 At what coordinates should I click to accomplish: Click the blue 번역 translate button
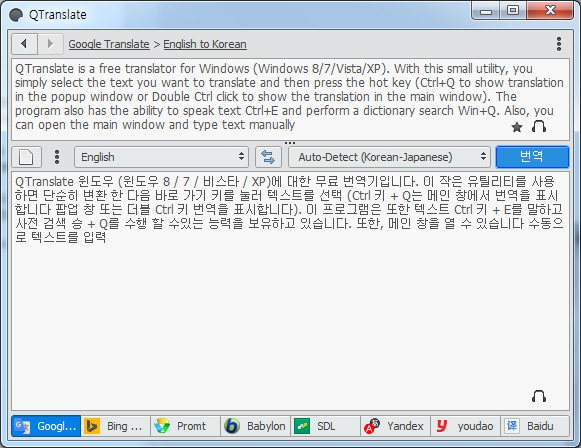point(532,157)
